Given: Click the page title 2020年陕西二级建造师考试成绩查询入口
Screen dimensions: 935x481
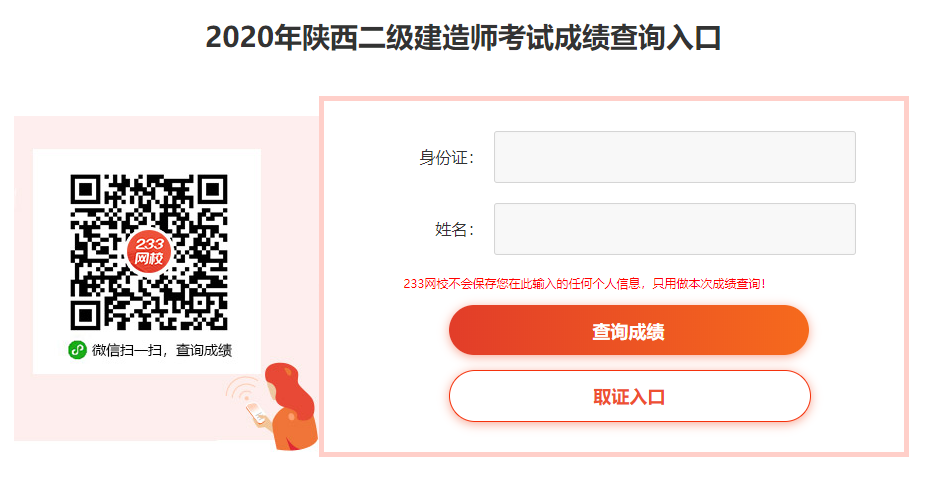Looking at the screenshot, I should 463,38.
